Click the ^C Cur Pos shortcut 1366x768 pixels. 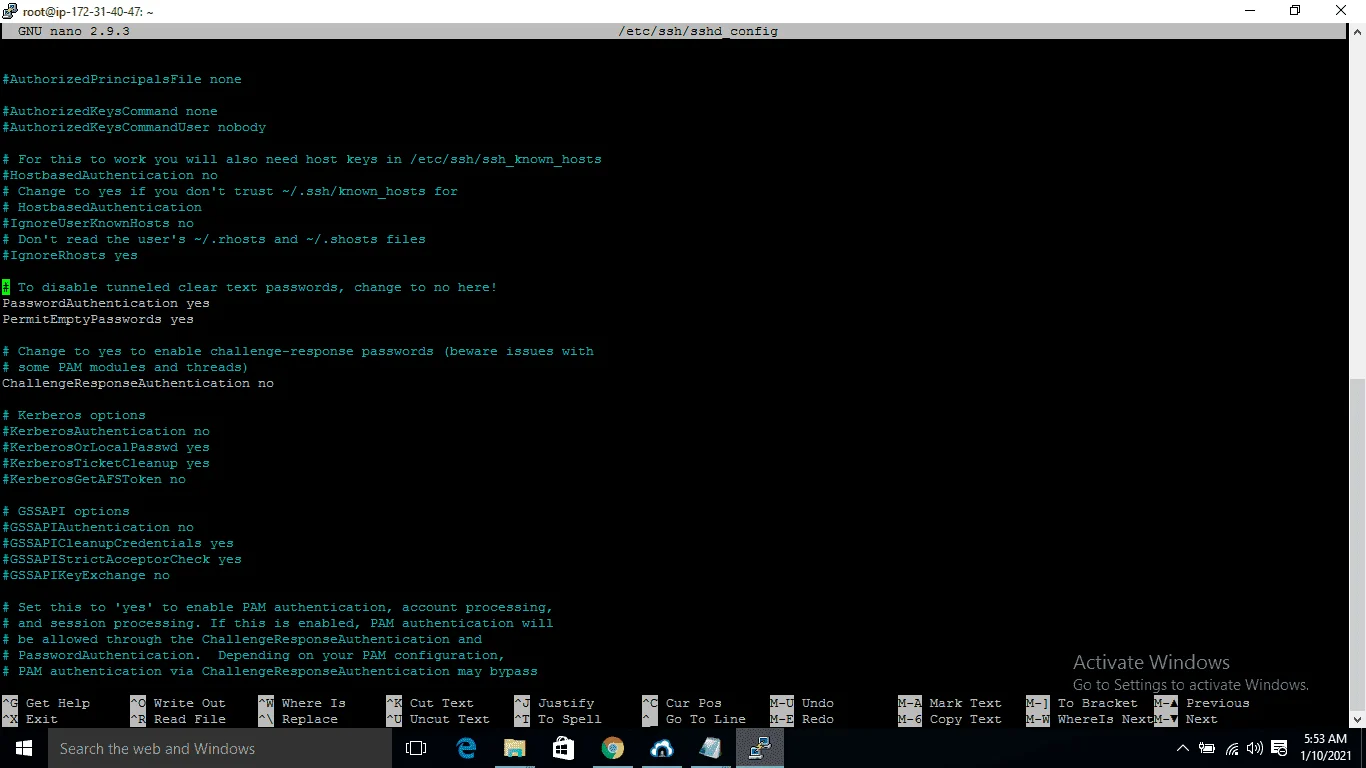click(682, 703)
